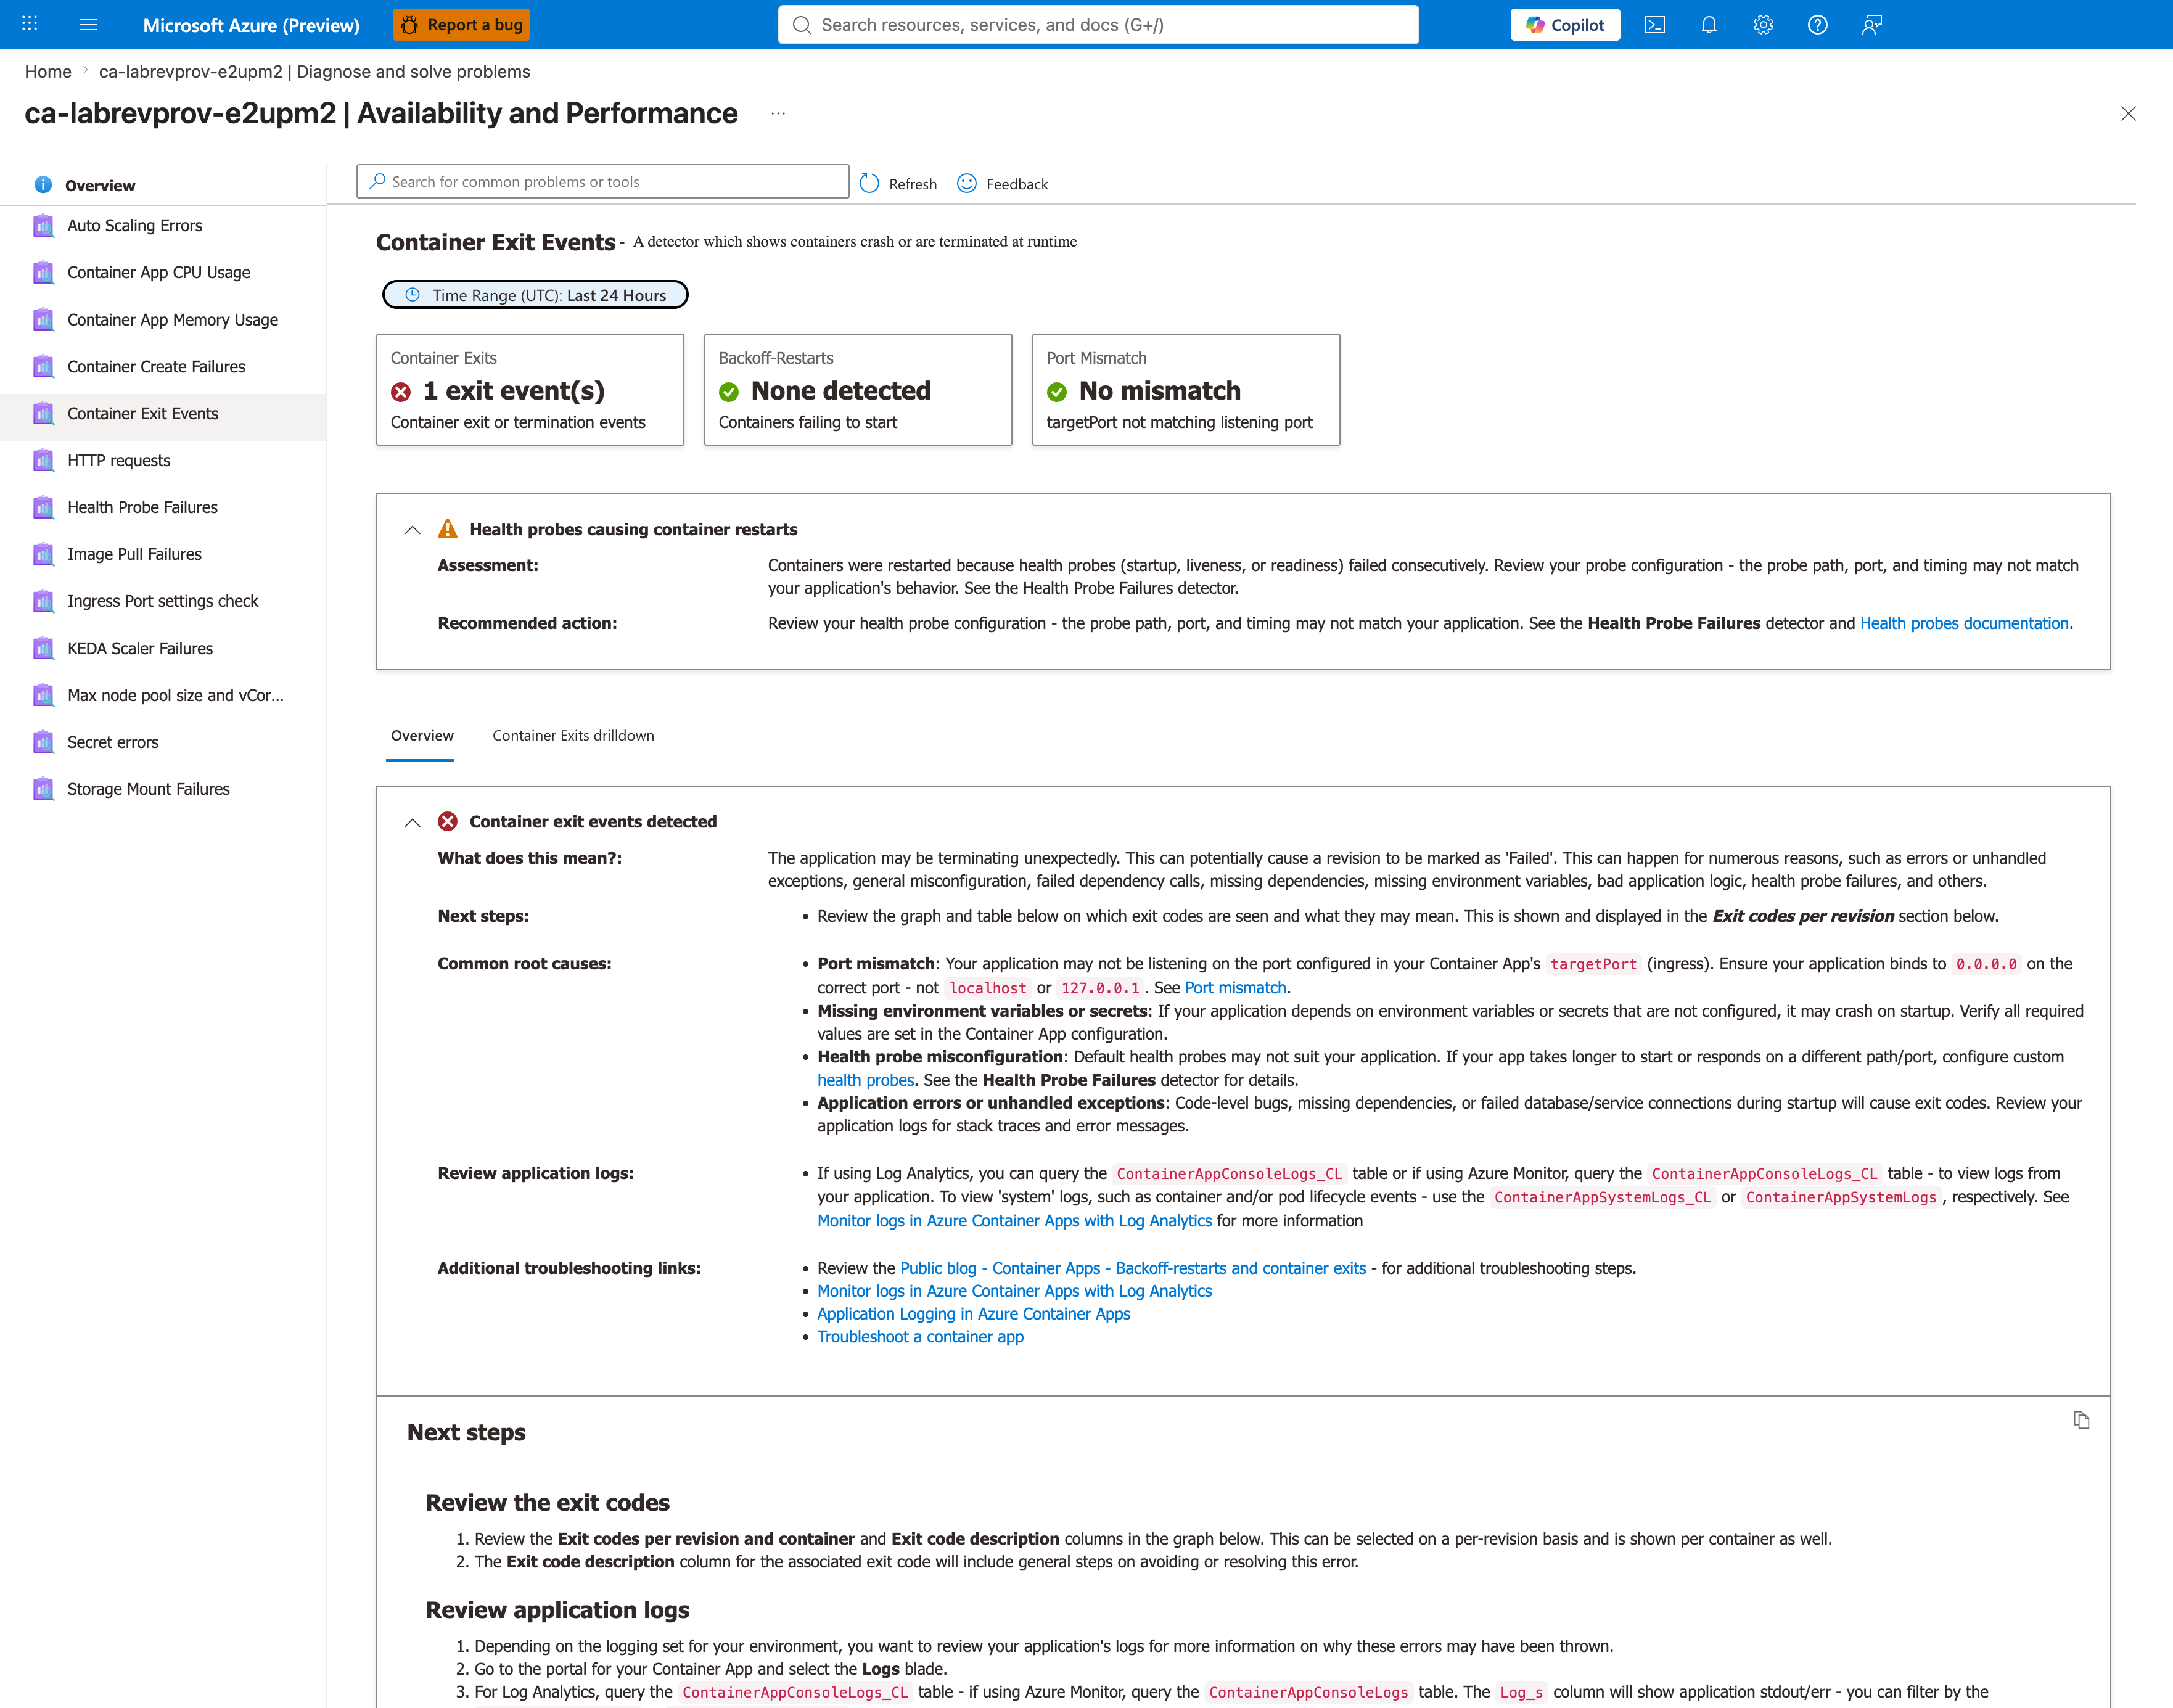Click the Container Exits 1 exit event(s) card

[x=530, y=390]
